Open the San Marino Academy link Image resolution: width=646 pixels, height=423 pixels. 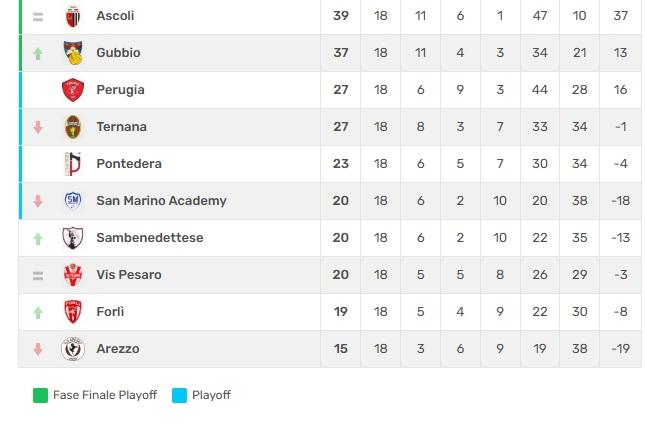(x=161, y=201)
